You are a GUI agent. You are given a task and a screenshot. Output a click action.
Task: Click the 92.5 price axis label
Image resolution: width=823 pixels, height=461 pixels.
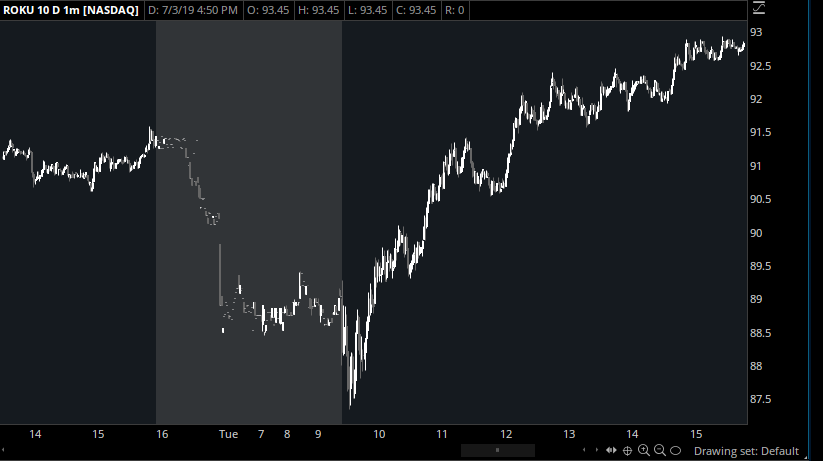(x=761, y=66)
